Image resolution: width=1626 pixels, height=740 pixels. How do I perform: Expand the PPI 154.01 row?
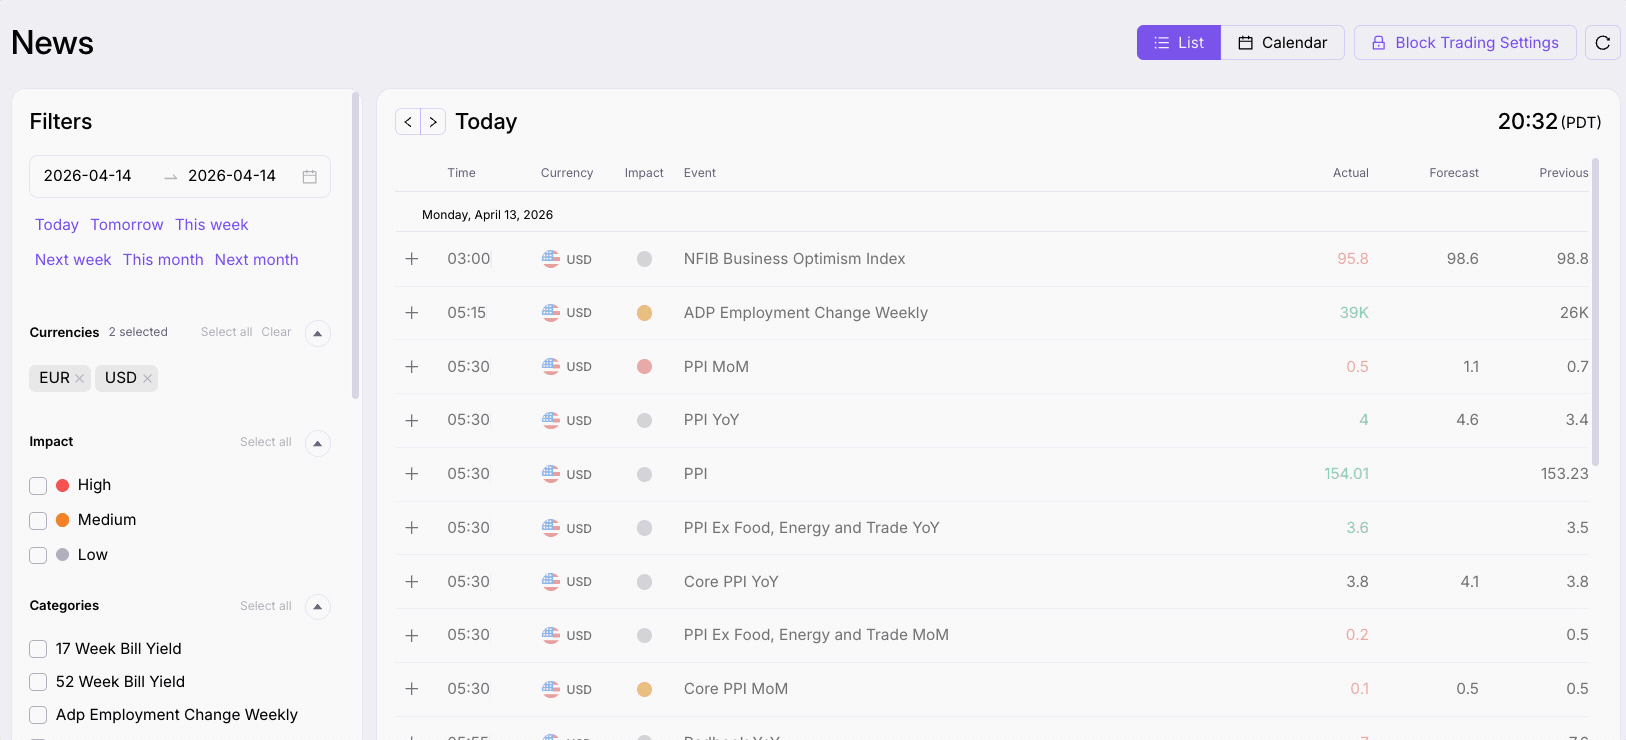coord(412,474)
